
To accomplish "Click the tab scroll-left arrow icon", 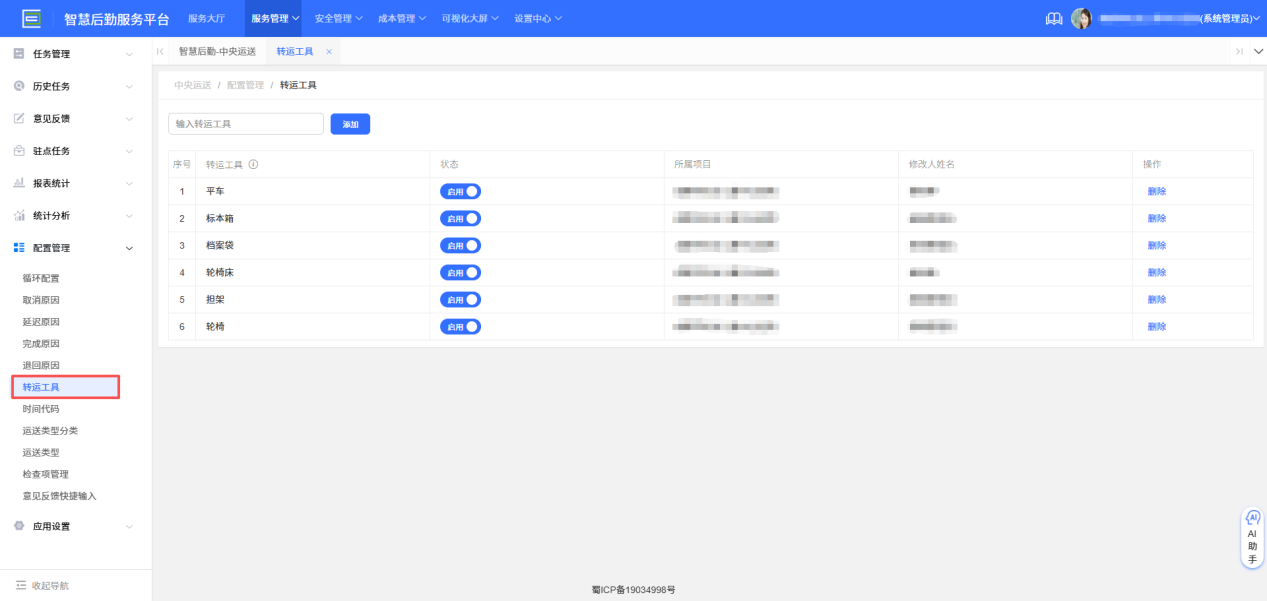I will [x=160, y=52].
